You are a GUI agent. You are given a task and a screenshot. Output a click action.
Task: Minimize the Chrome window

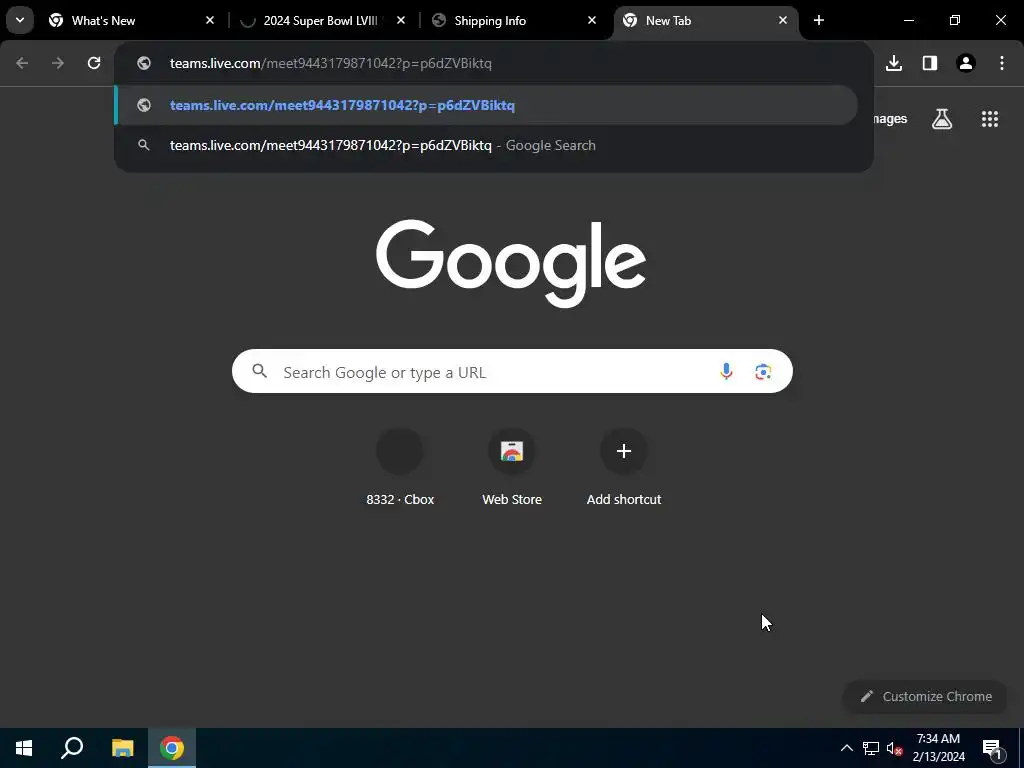[x=908, y=20]
